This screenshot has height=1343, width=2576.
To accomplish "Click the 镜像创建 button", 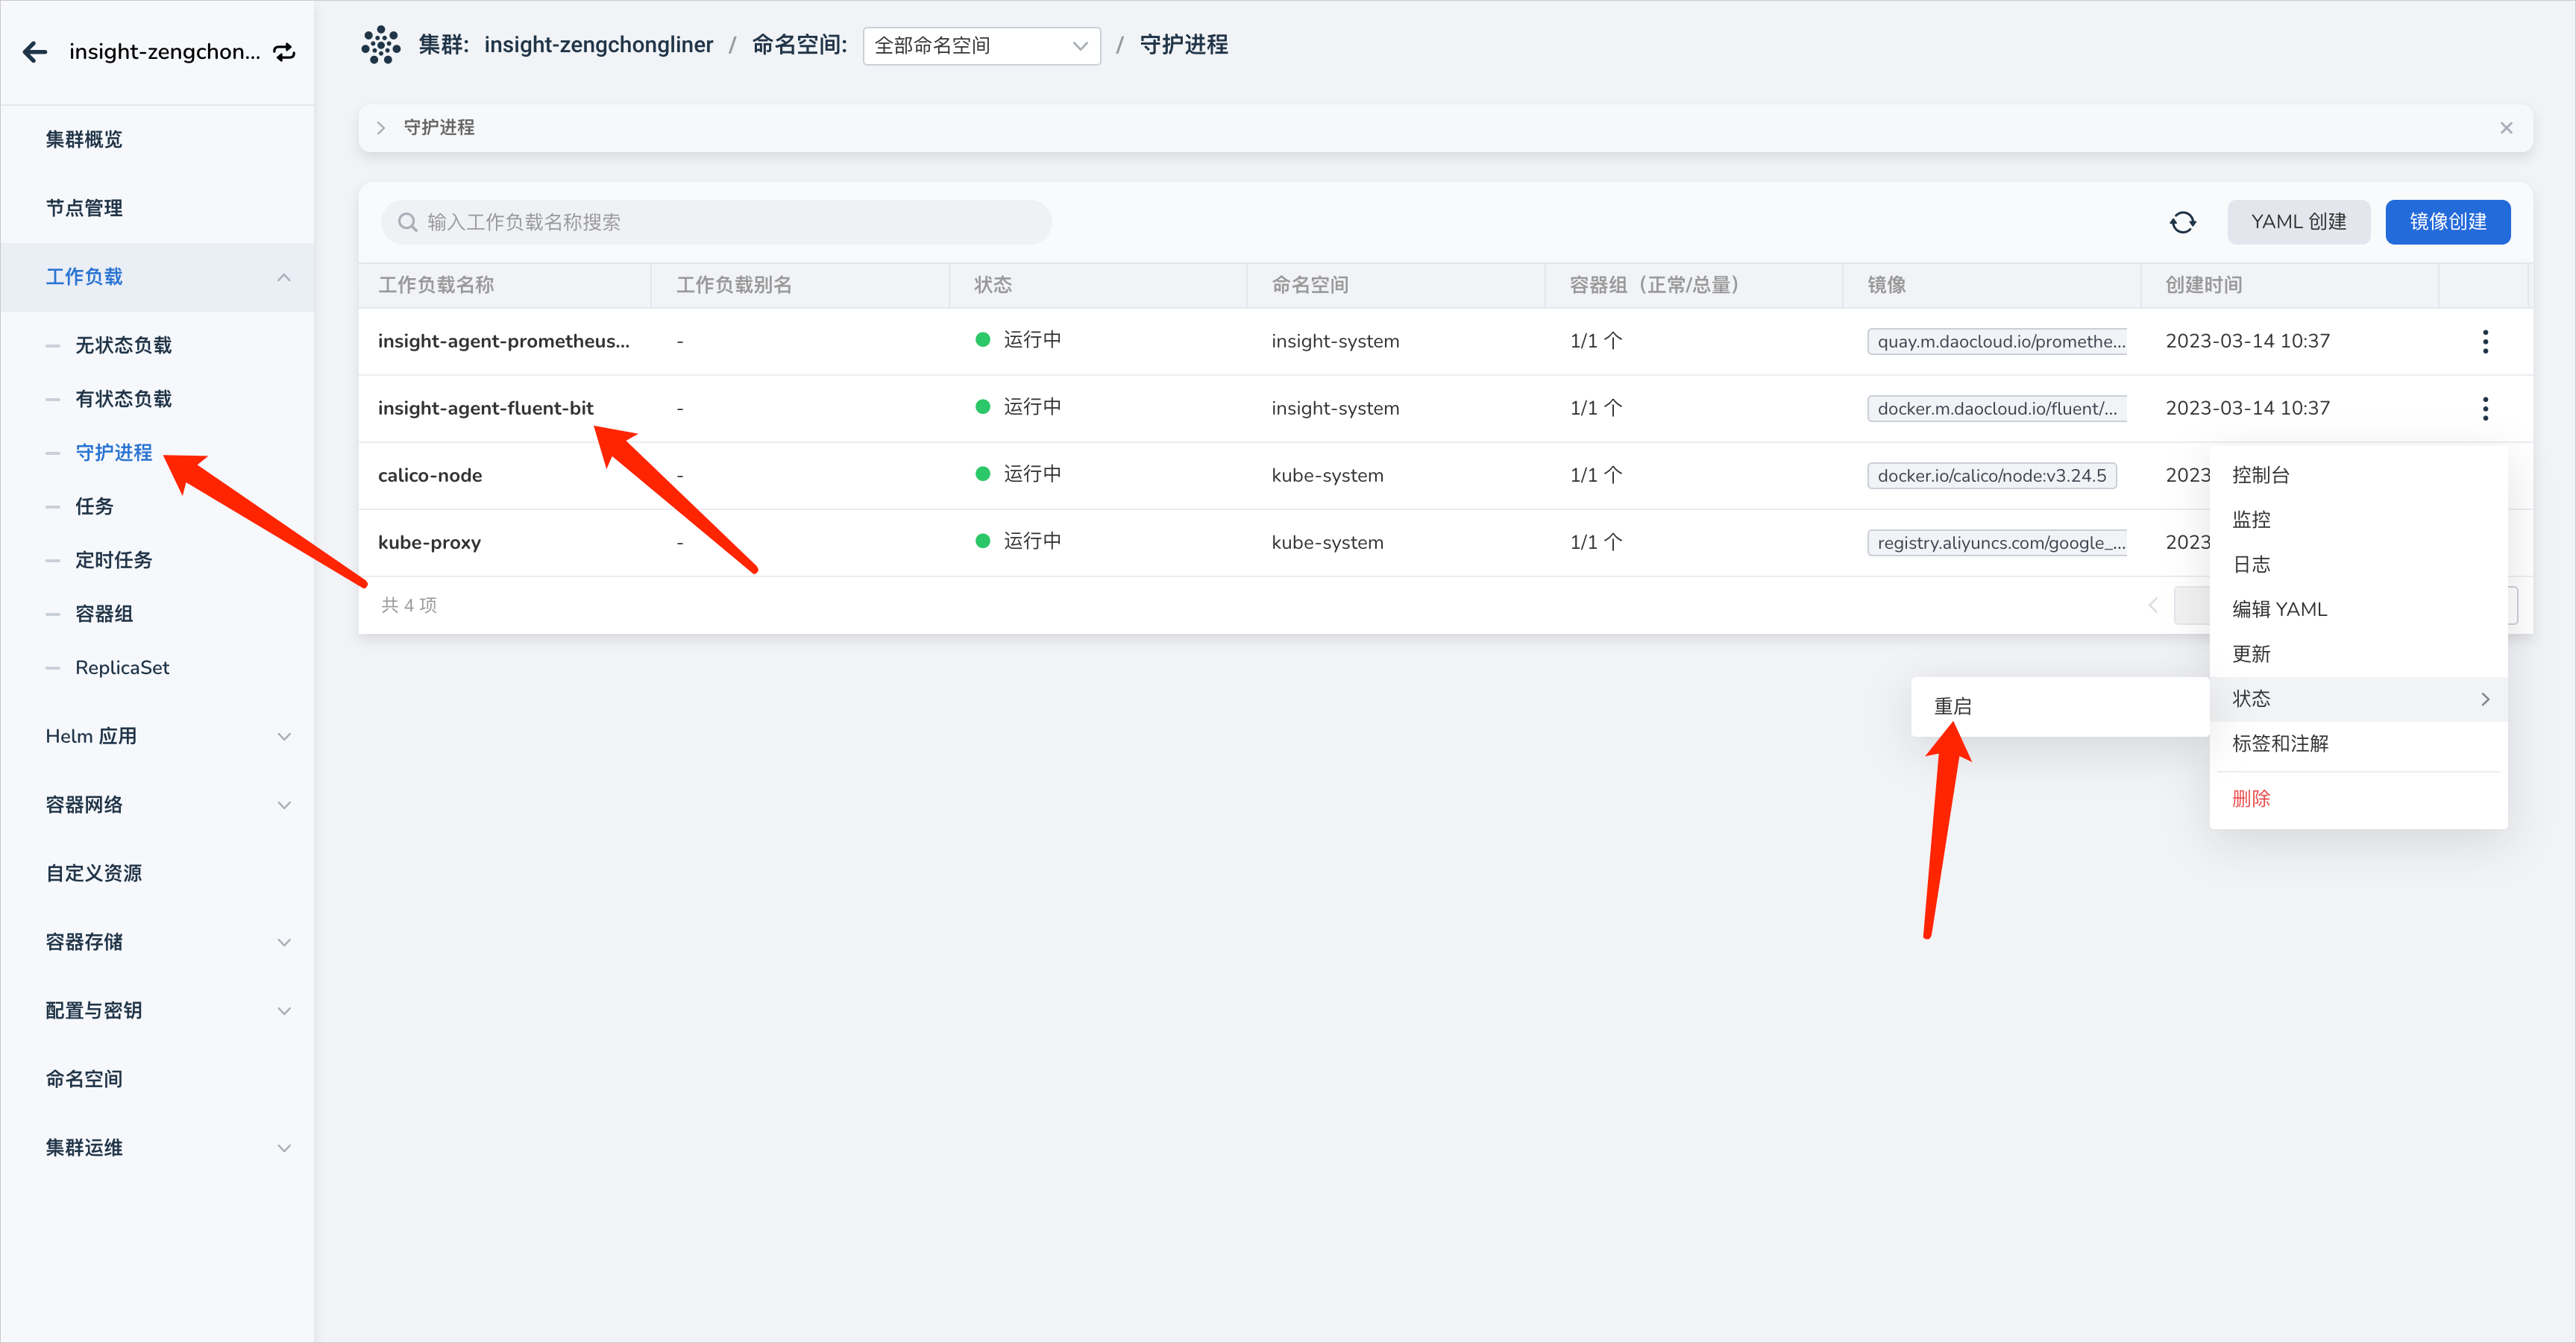I will click(x=2447, y=222).
